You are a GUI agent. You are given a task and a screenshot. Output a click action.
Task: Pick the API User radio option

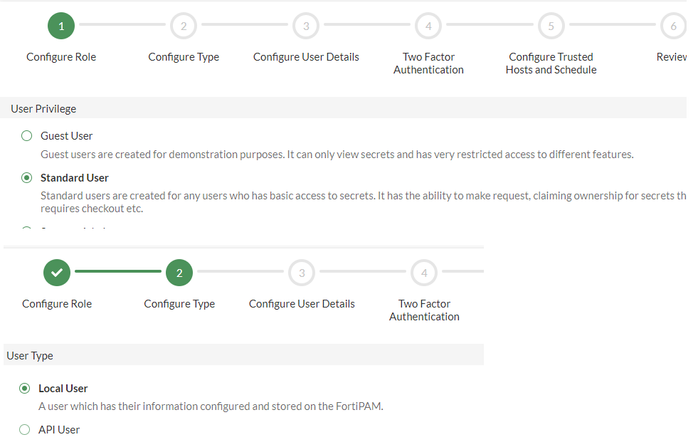25,430
